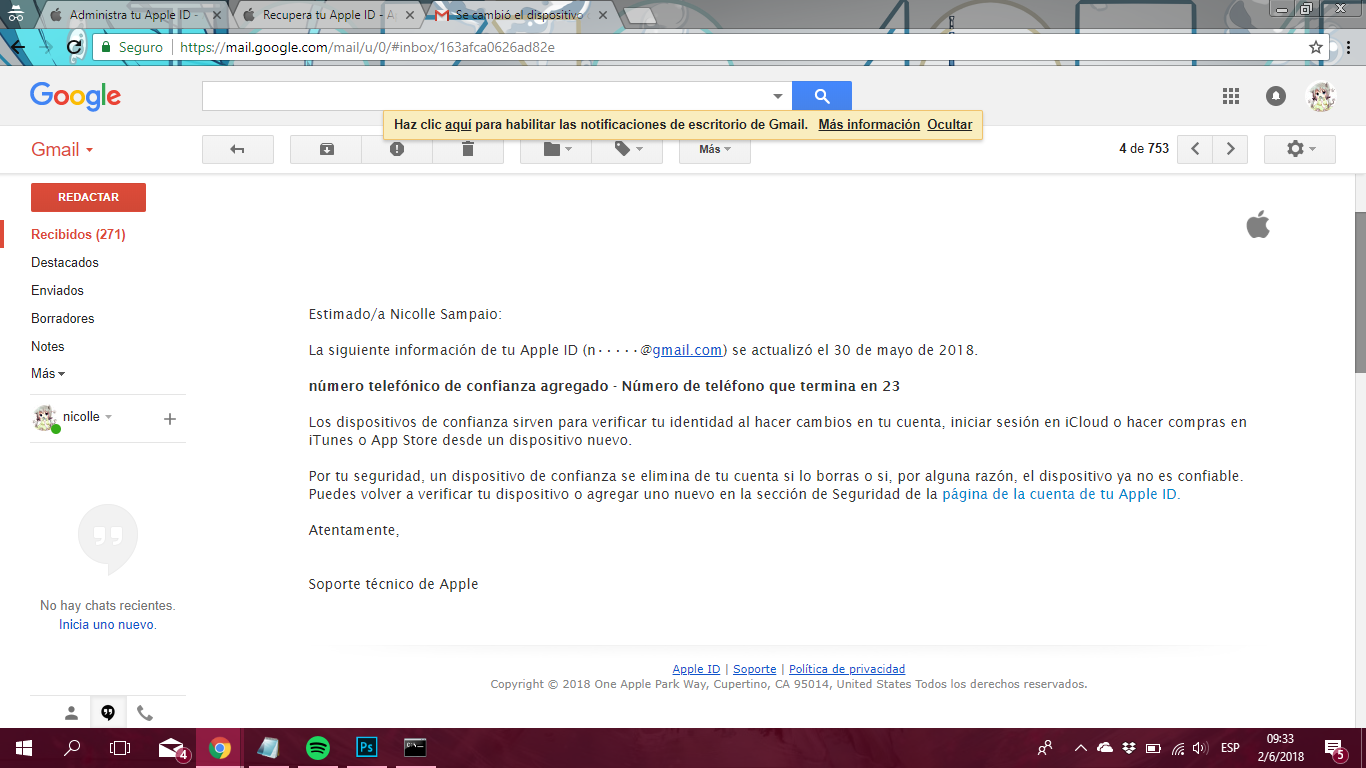The image size is (1366, 768).
Task: Go to the newer message arrow
Action: [1195, 149]
